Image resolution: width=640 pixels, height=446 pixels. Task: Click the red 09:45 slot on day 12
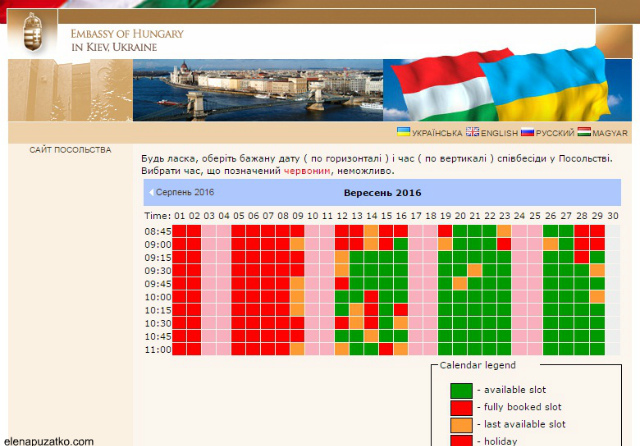pos(342,283)
